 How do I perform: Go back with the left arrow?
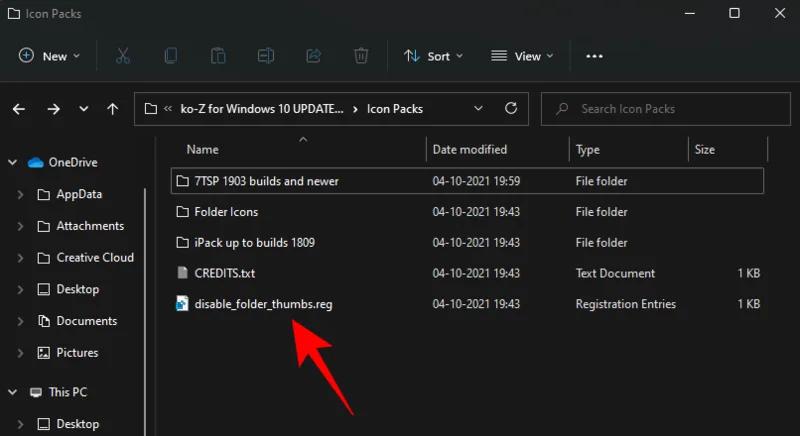[19, 109]
